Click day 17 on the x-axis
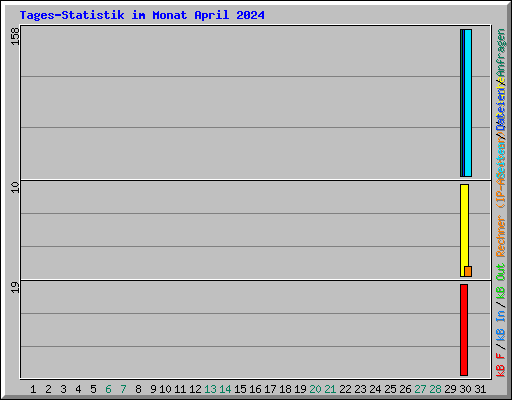 coord(270,389)
